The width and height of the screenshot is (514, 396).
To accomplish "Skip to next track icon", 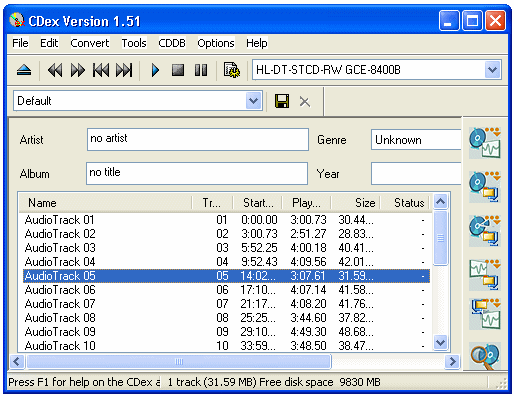I will coord(124,70).
